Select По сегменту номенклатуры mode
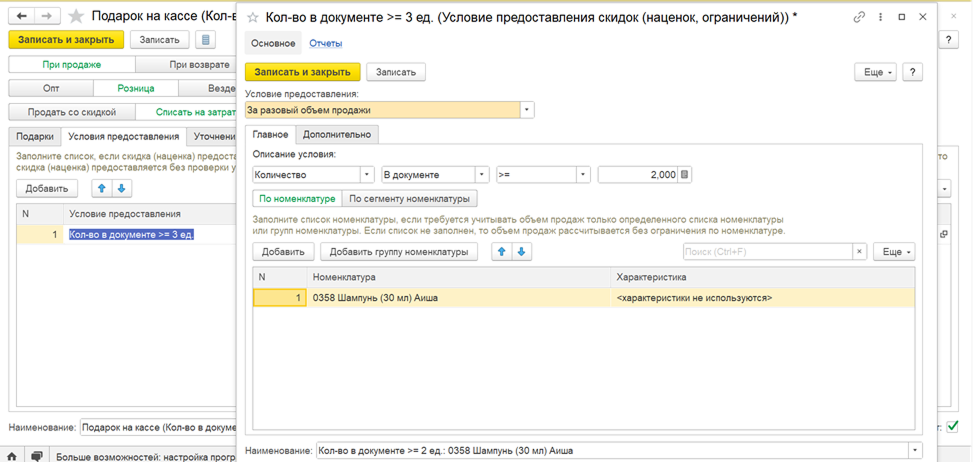 [409, 199]
